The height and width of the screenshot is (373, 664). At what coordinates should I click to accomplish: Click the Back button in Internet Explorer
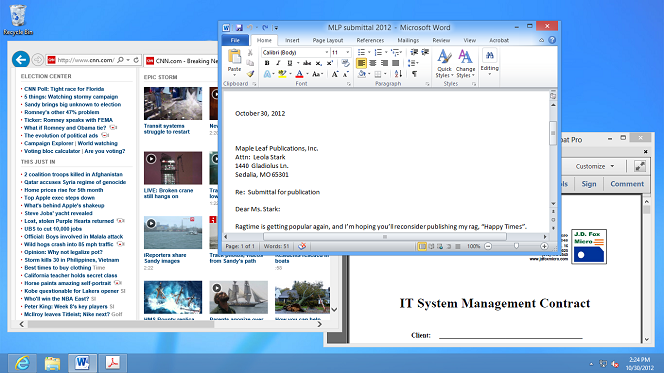click(x=21, y=59)
